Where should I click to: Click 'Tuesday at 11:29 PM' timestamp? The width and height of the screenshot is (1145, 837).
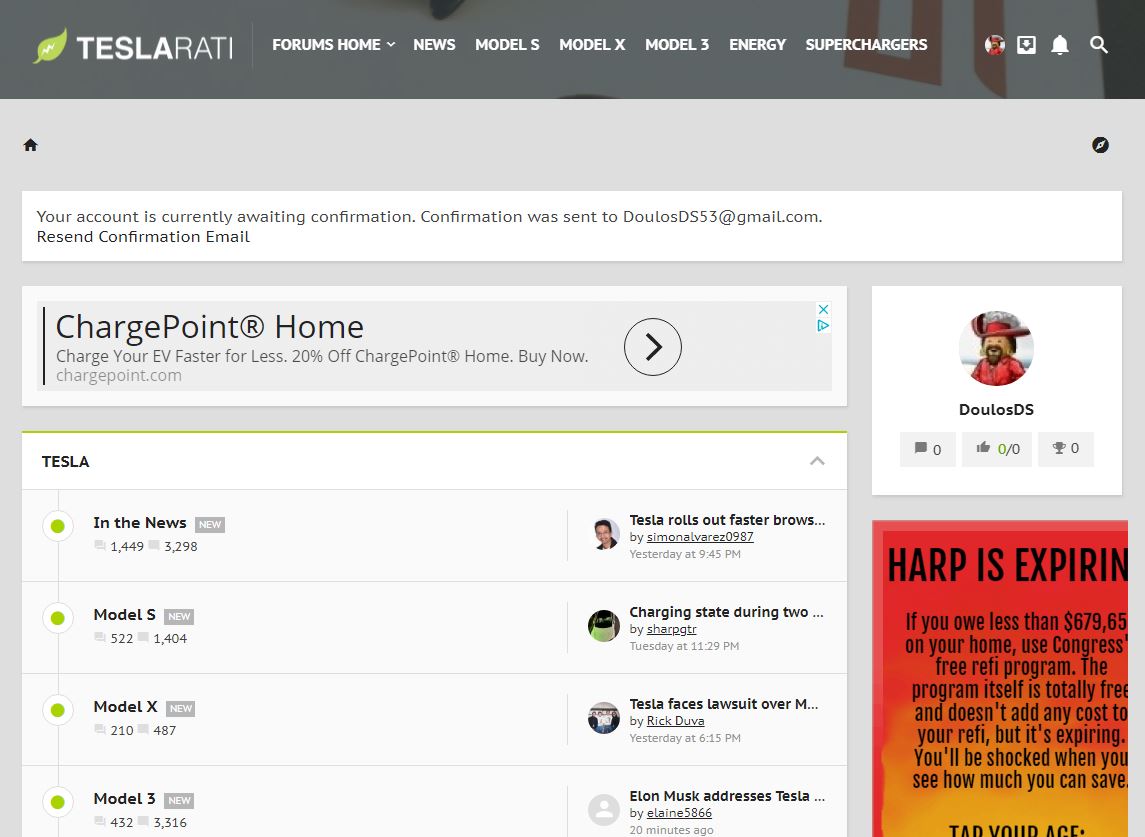click(x=684, y=646)
